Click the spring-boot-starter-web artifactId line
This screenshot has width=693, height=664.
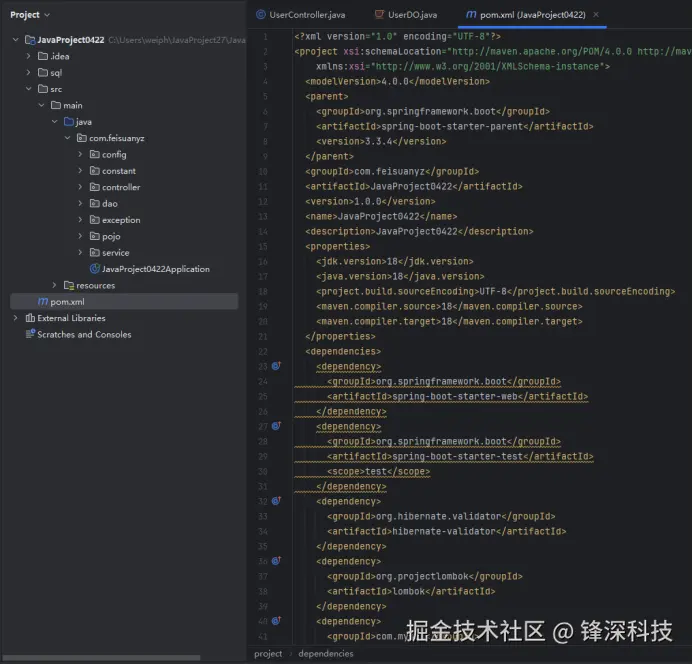457,397
